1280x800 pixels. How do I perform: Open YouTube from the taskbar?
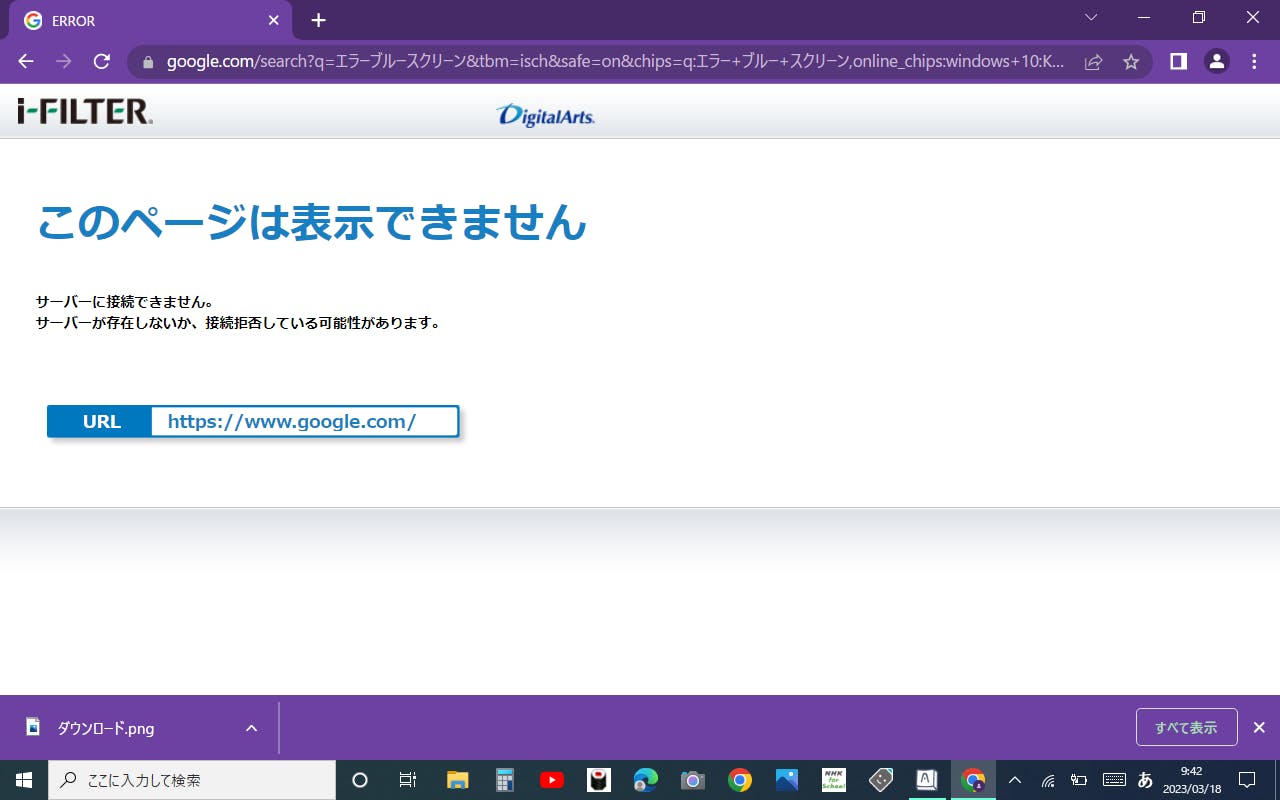[551, 780]
